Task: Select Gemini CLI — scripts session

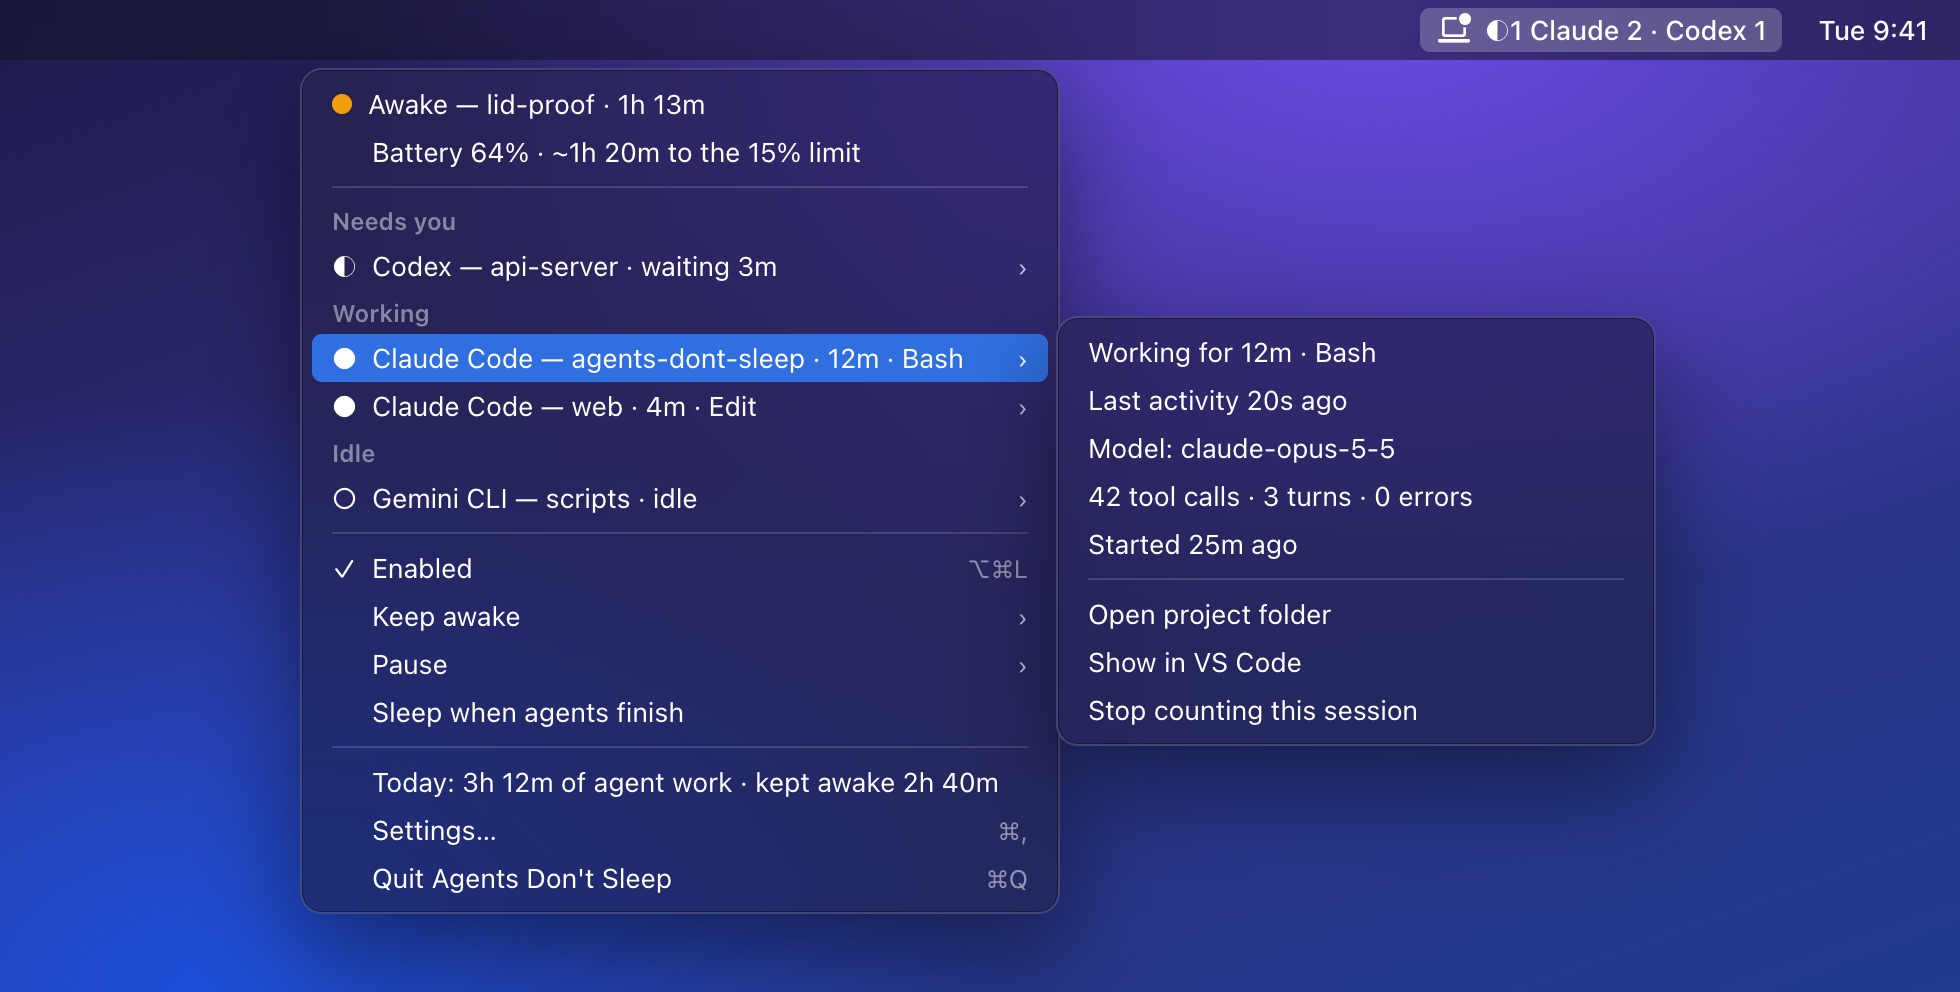Action: [x=680, y=499]
